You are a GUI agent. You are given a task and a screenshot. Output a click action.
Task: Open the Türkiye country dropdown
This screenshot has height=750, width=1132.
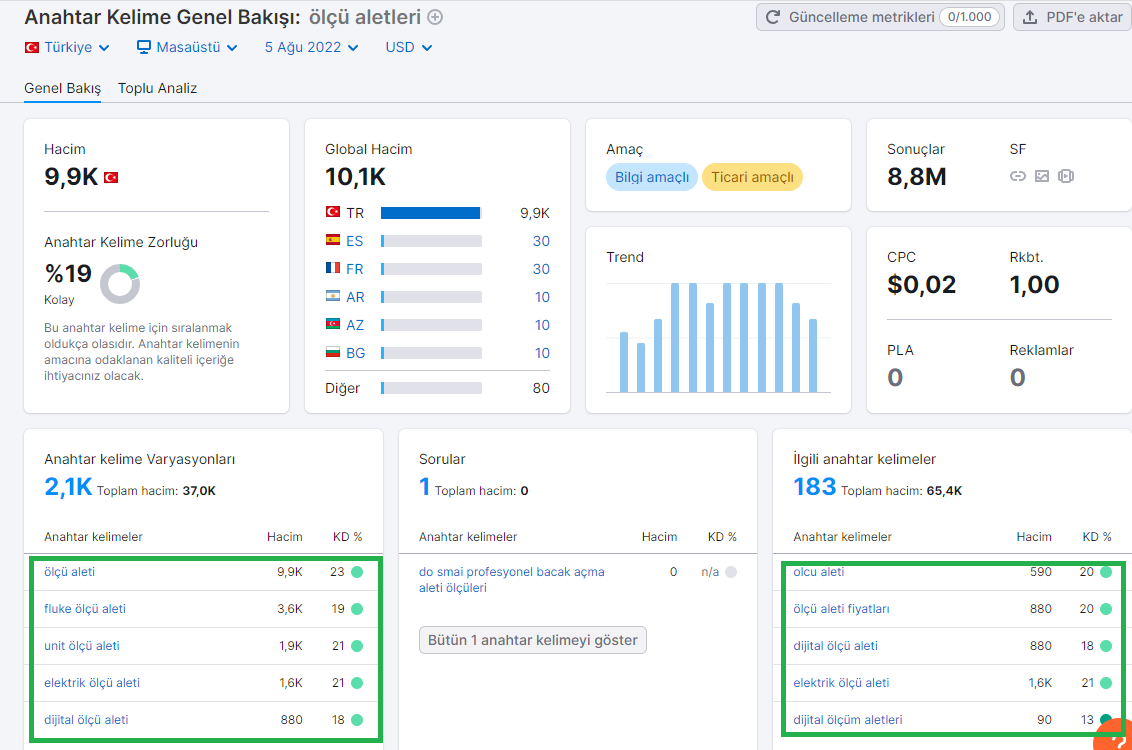pyautogui.click(x=67, y=48)
